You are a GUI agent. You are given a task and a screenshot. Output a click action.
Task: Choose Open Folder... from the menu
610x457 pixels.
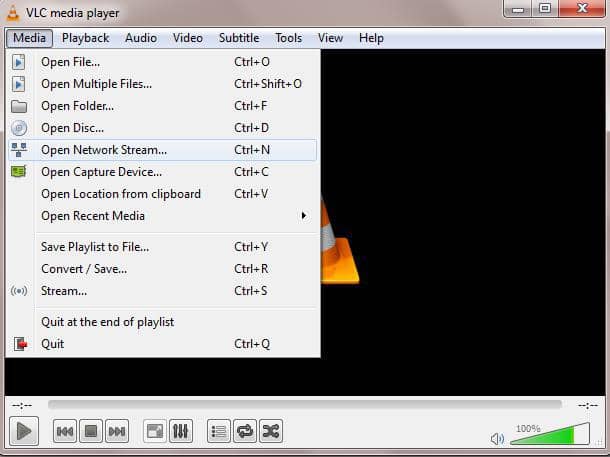click(162, 106)
